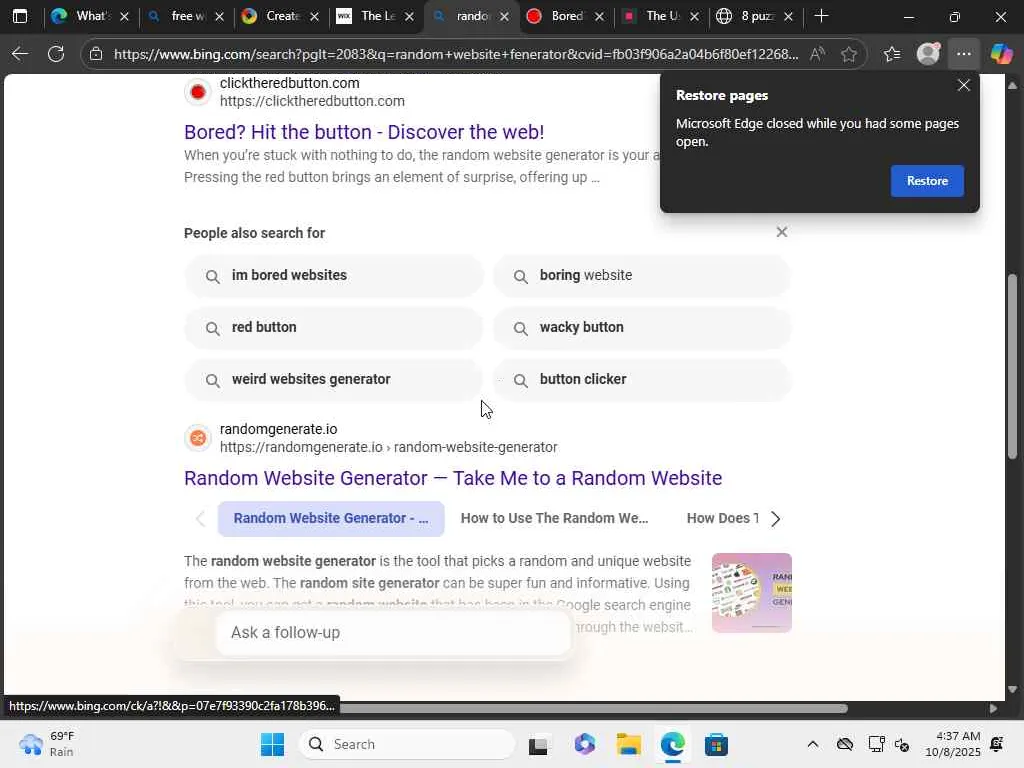Open the tab actions menu icon
The width and height of the screenshot is (1024, 768).
pyautogui.click(x=20, y=16)
